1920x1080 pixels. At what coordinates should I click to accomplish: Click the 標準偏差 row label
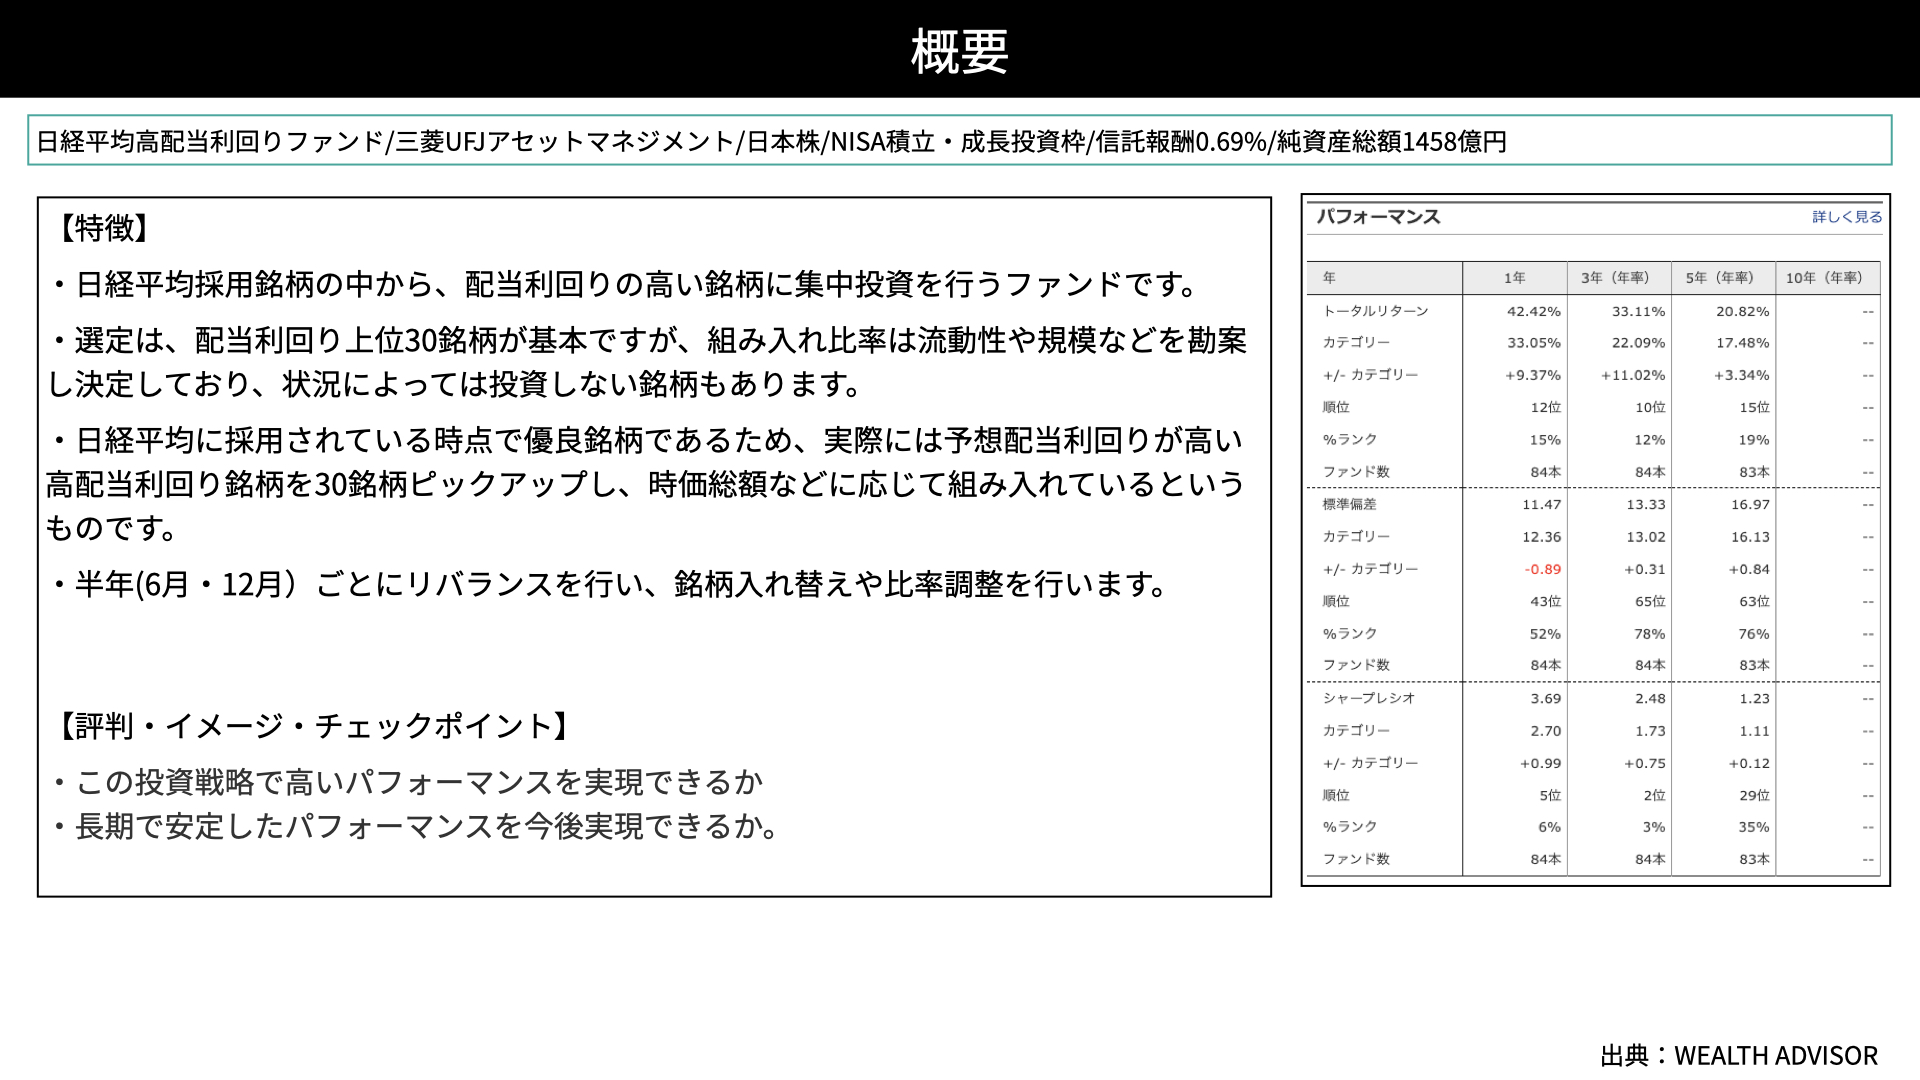point(1349,504)
